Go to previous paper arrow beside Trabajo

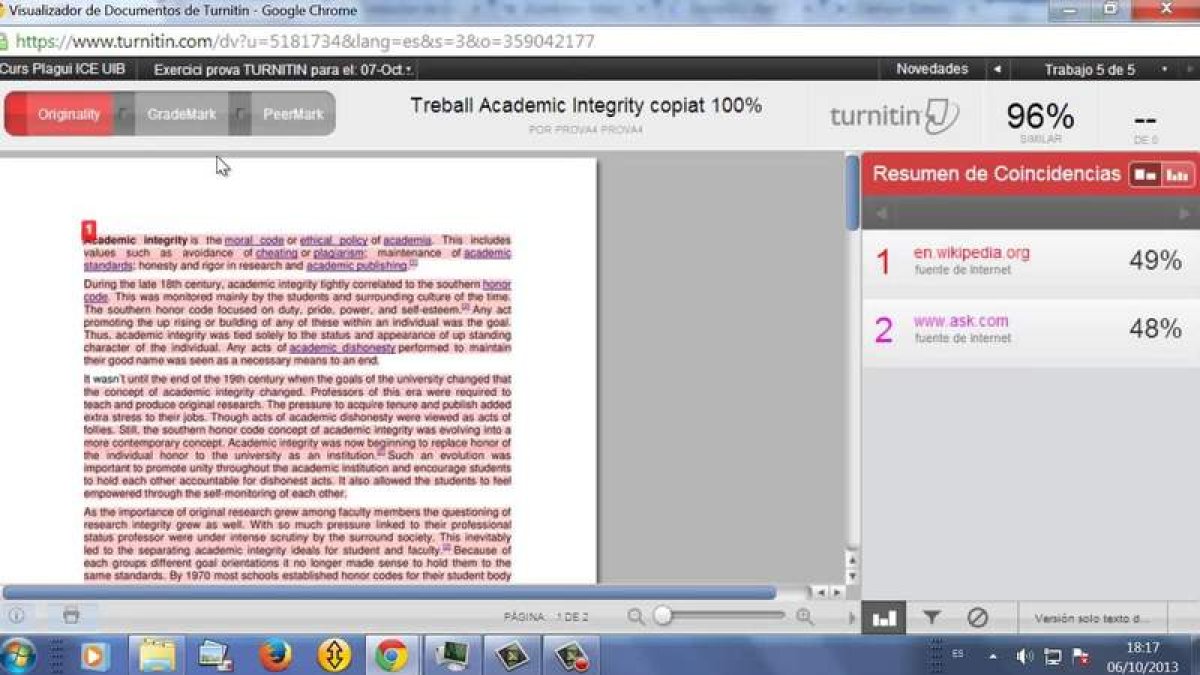[x=996, y=69]
